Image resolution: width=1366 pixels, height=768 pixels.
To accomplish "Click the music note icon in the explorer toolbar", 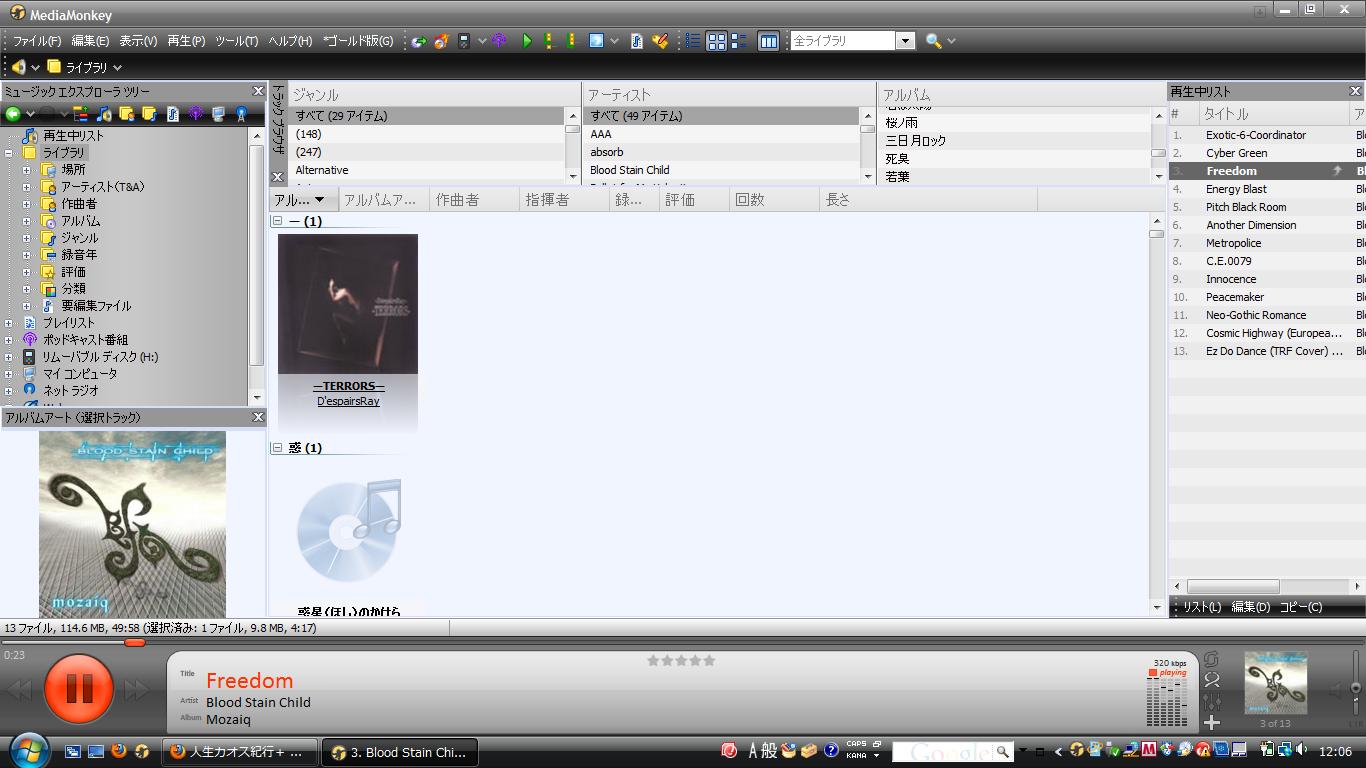I will coord(104,114).
